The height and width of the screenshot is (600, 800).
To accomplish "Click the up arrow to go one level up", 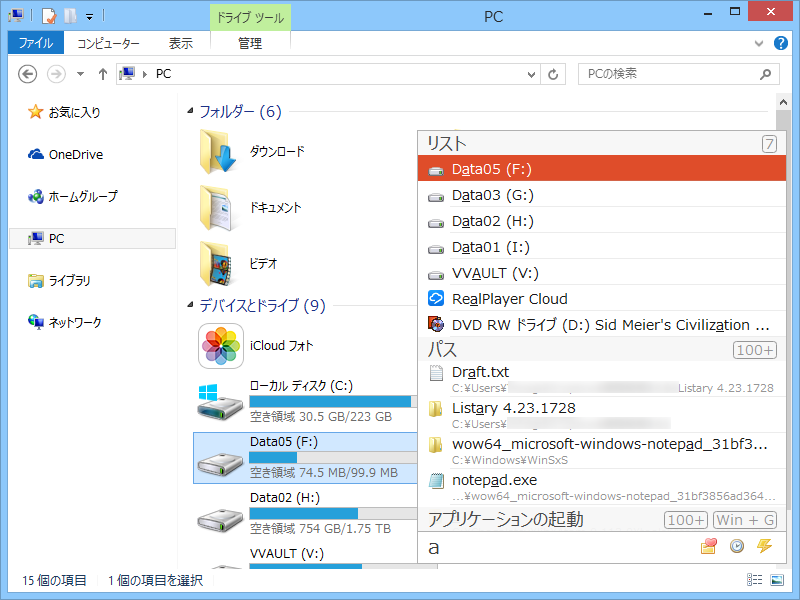I will [103, 73].
